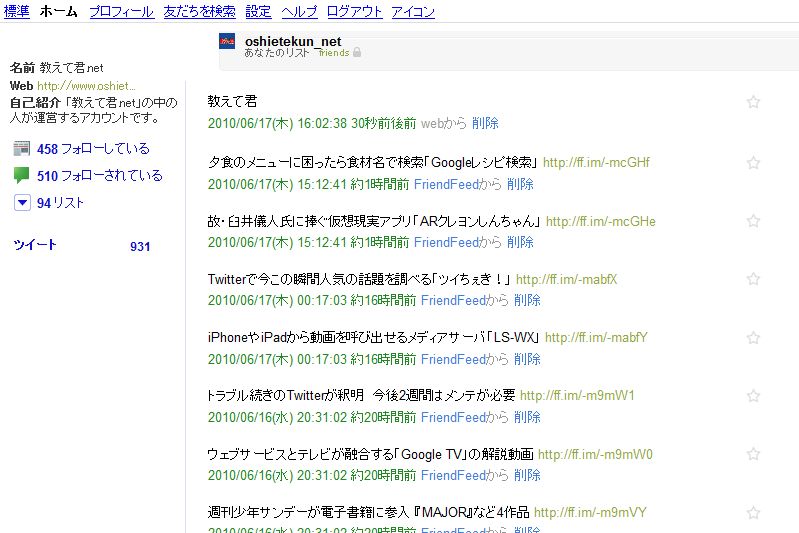Star the トラブル続きのTwitter tweet
The image size is (799, 533).
[x=753, y=396]
